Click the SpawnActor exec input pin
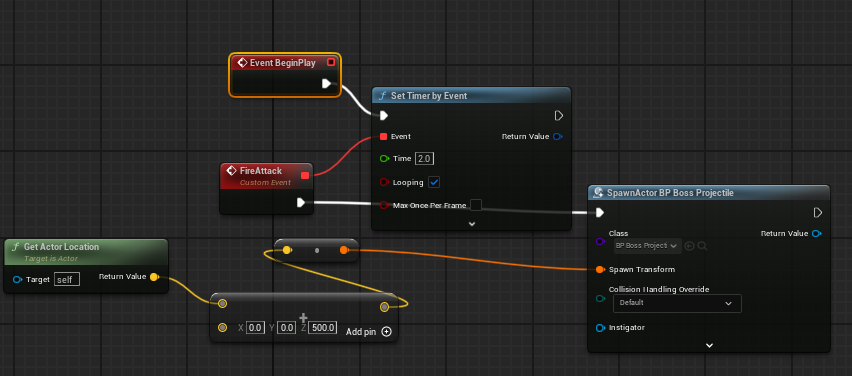This screenshot has height=376, width=852. click(x=599, y=212)
